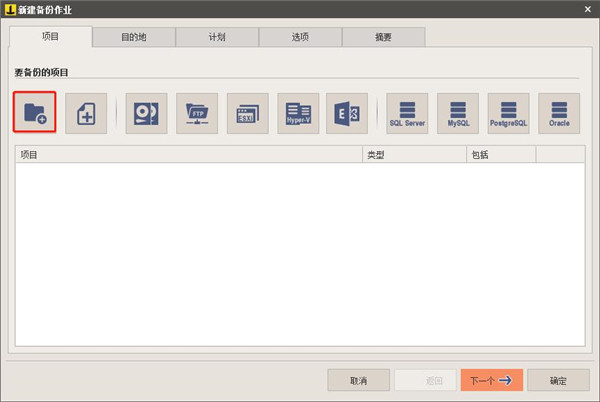The width and height of the screenshot is (600, 402).
Task: Confirm with the 确定 button
Action: (558, 380)
